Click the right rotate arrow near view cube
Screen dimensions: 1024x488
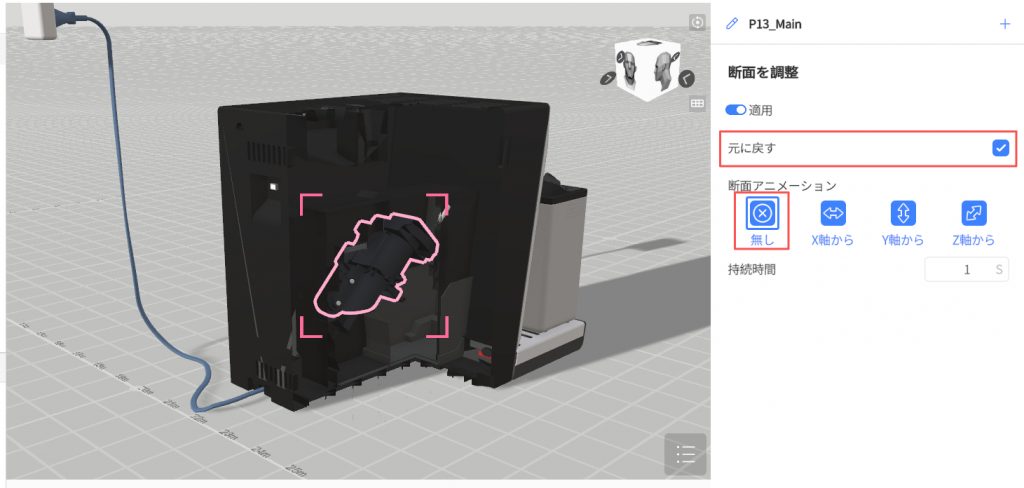[685, 77]
